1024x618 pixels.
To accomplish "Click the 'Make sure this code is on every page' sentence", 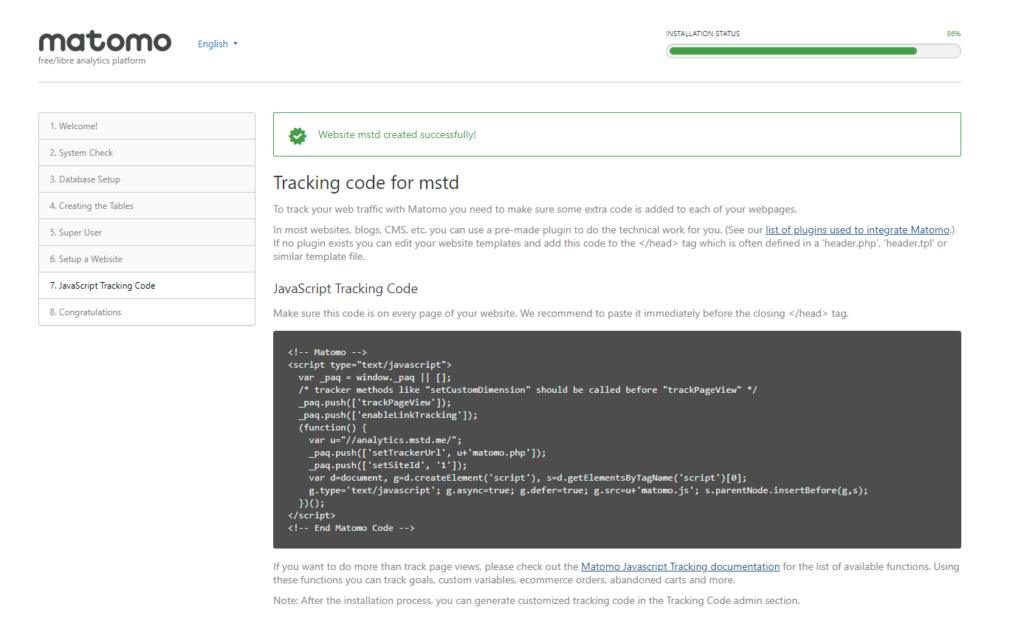I will coord(561,314).
